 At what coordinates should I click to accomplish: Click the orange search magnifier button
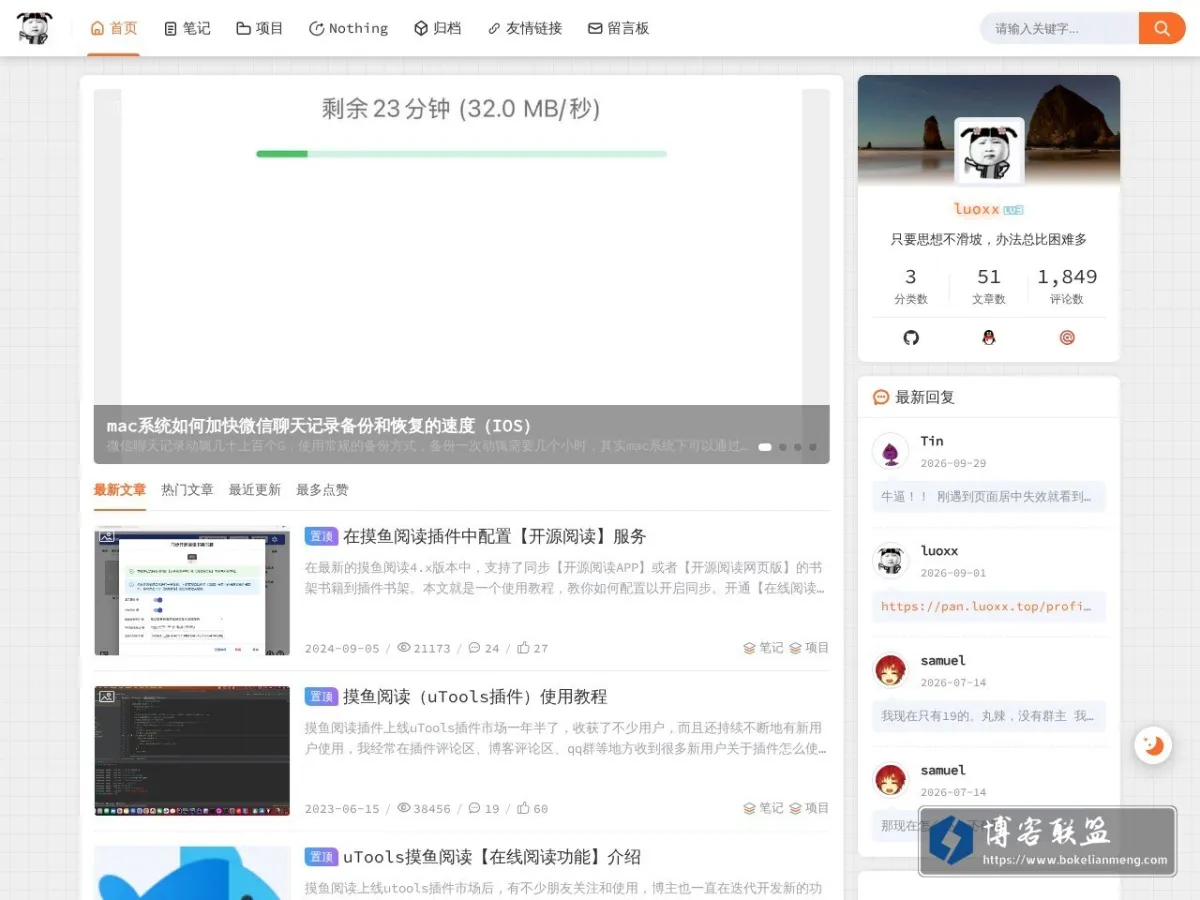(x=1162, y=28)
